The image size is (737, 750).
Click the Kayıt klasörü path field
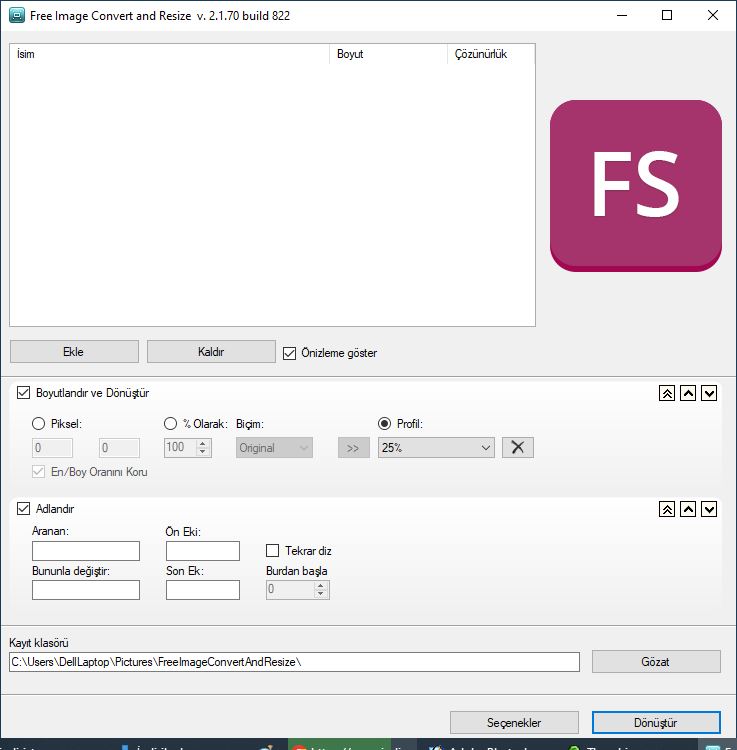[294, 662]
